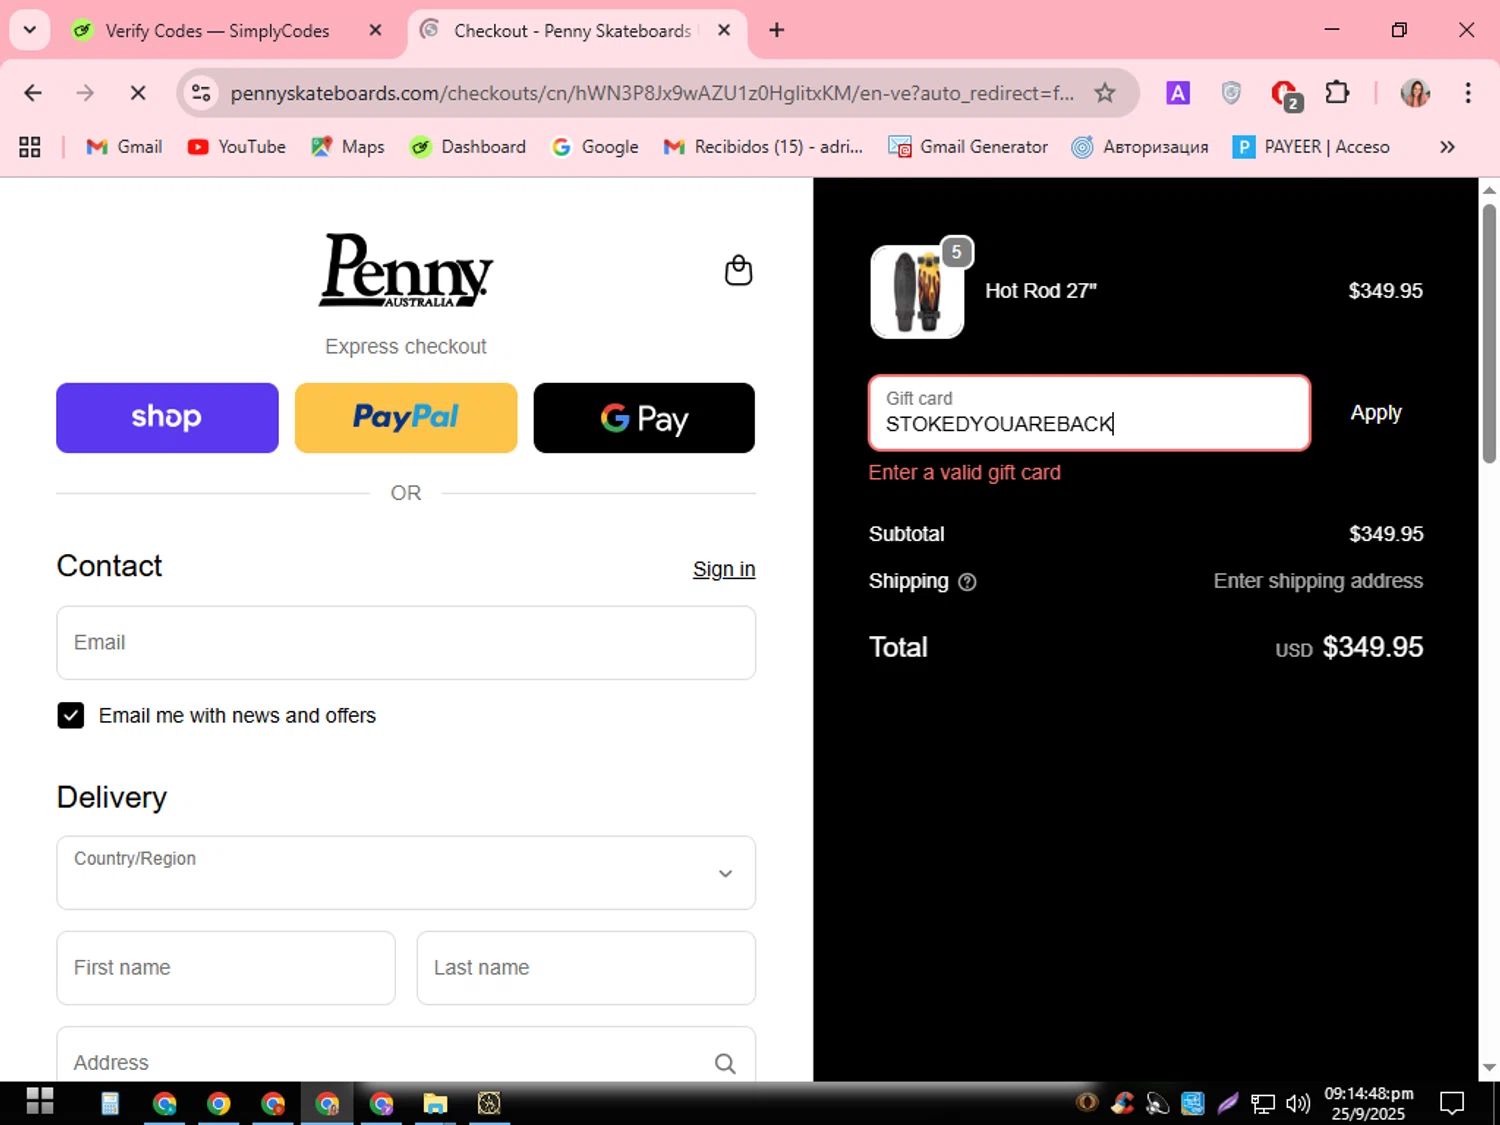
Task: Apply the gift card code
Action: [1376, 413]
